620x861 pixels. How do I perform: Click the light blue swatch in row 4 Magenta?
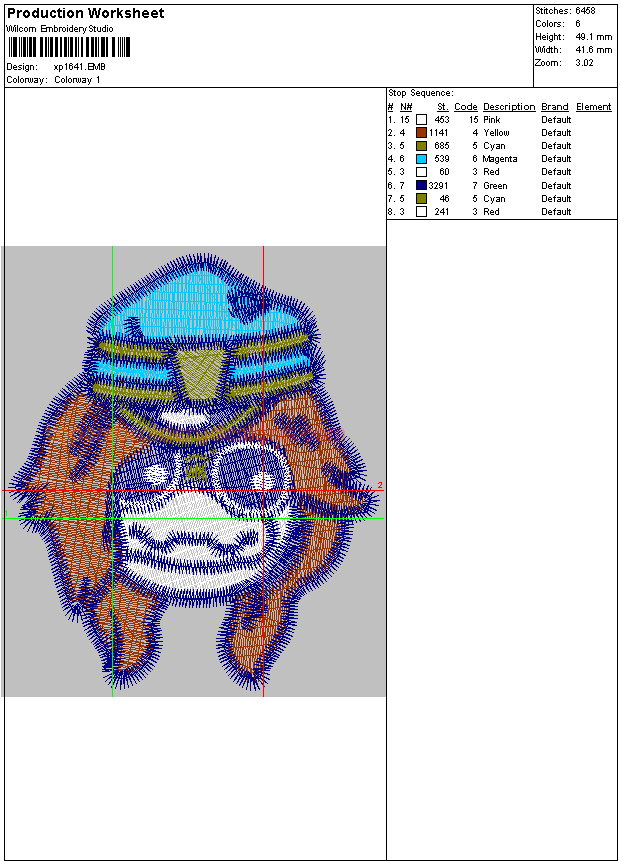(421, 159)
